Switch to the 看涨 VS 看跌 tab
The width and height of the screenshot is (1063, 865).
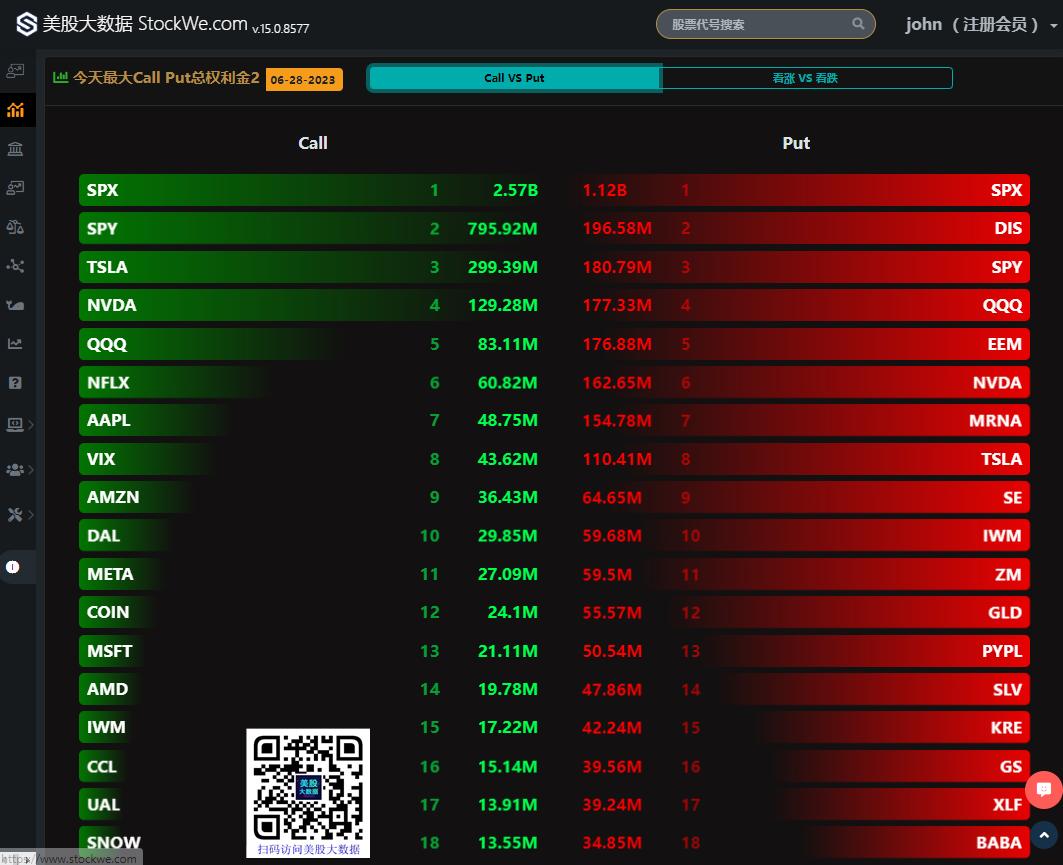pyautogui.click(x=806, y=78)
